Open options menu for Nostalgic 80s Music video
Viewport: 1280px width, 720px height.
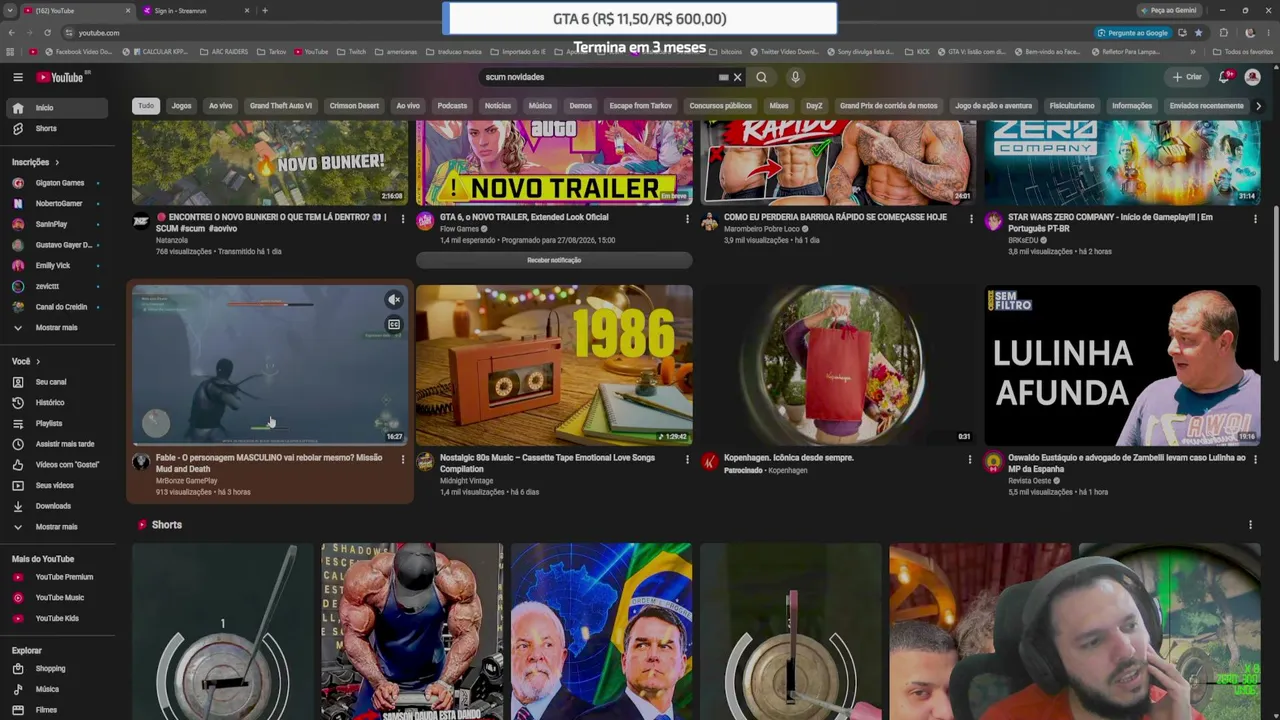687,460
